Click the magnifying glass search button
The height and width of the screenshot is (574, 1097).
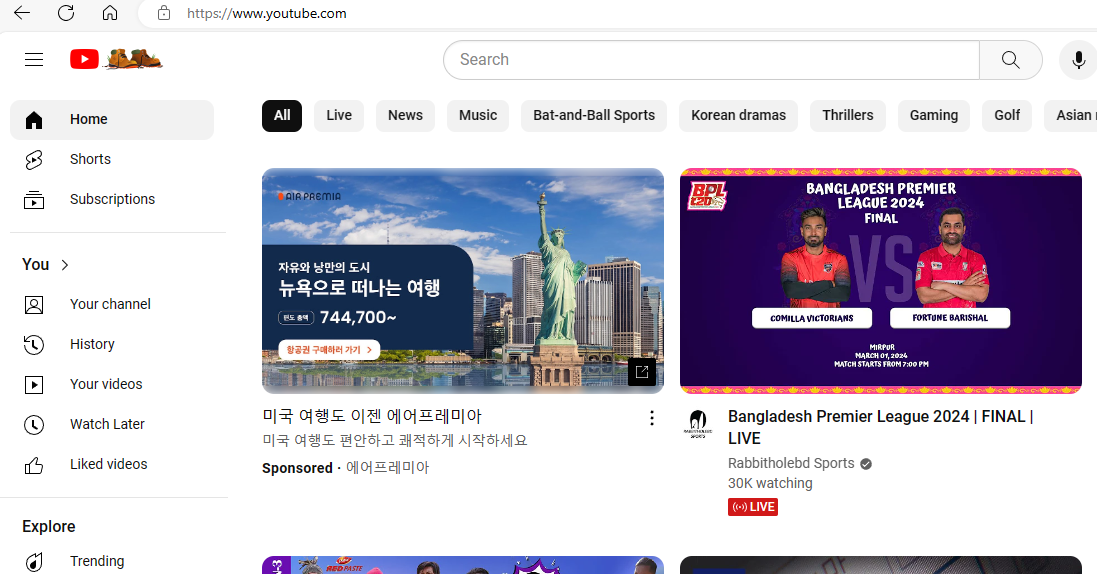coord(1010,60)
